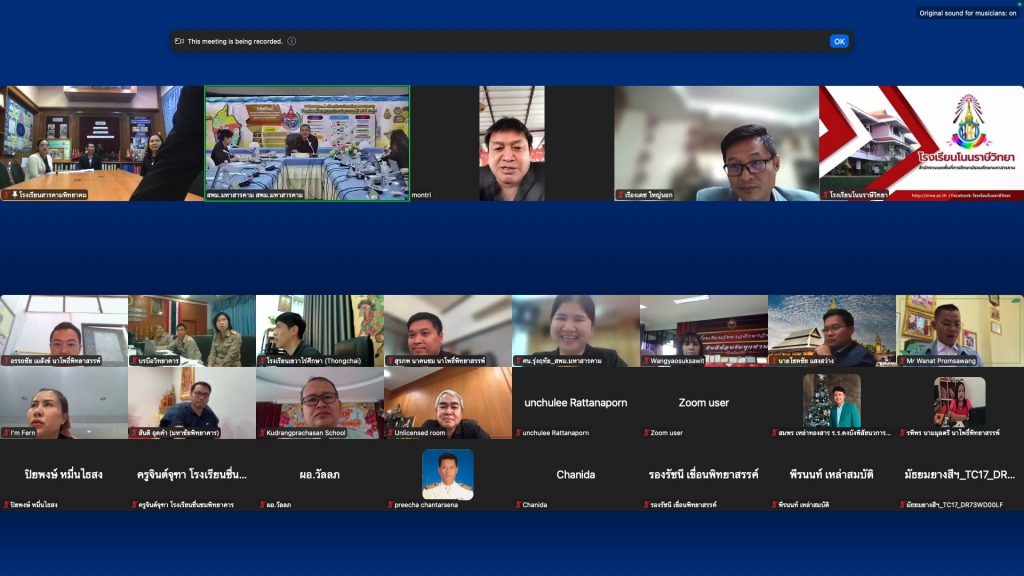This screenshot has width=1024, height=576.
Task: Click the info icon beside the recording notice
Action: tap(292, 41)
